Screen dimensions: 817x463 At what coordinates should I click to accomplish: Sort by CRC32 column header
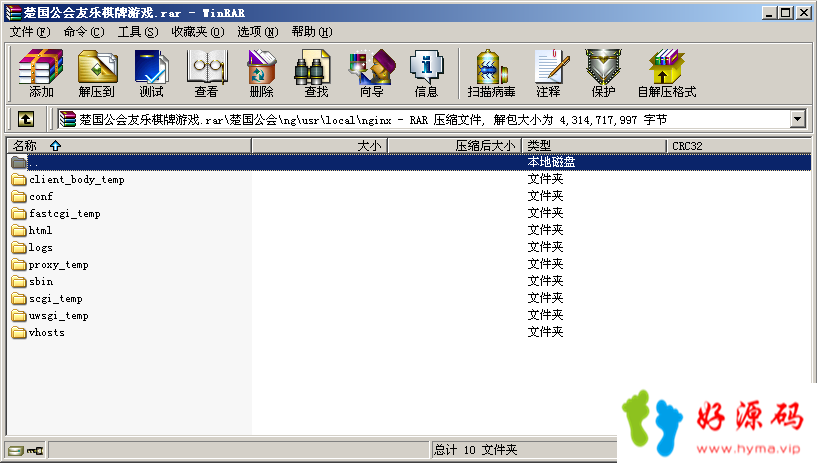coord(738,146)
